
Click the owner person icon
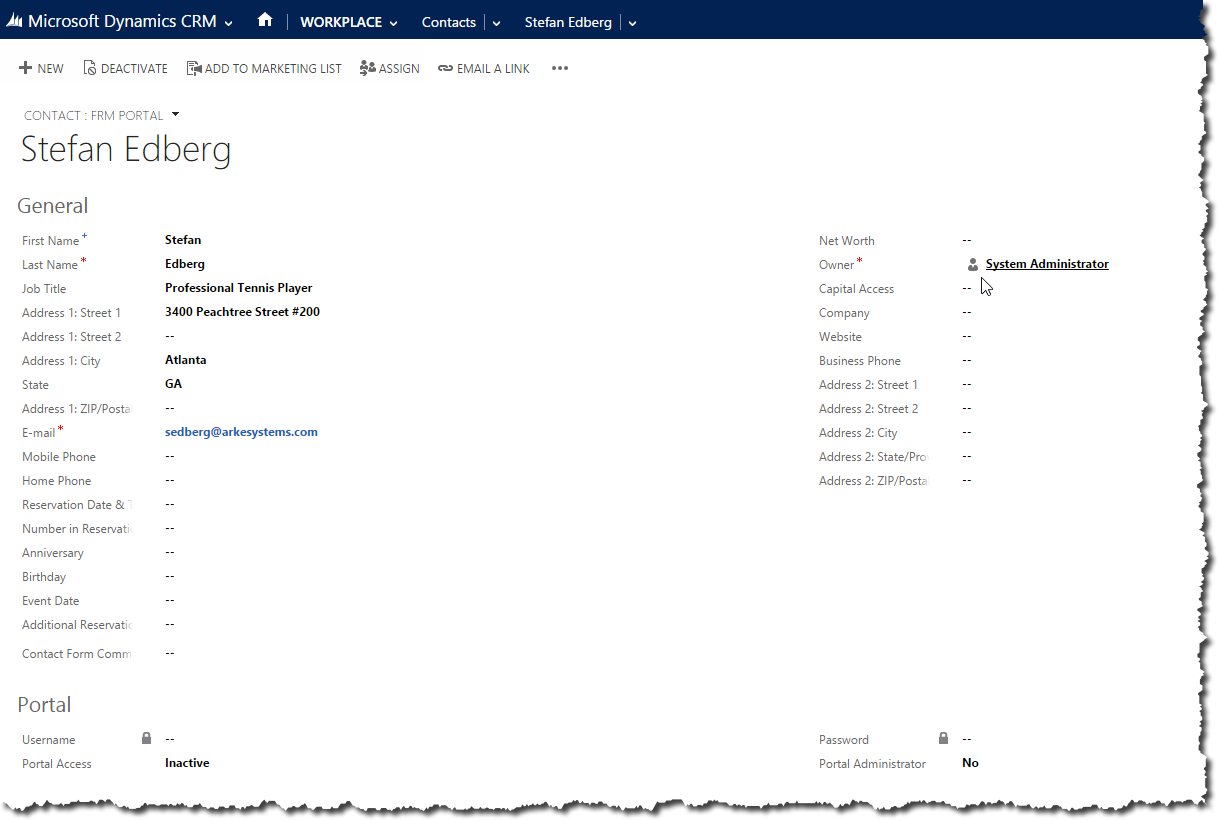(973, 265)
